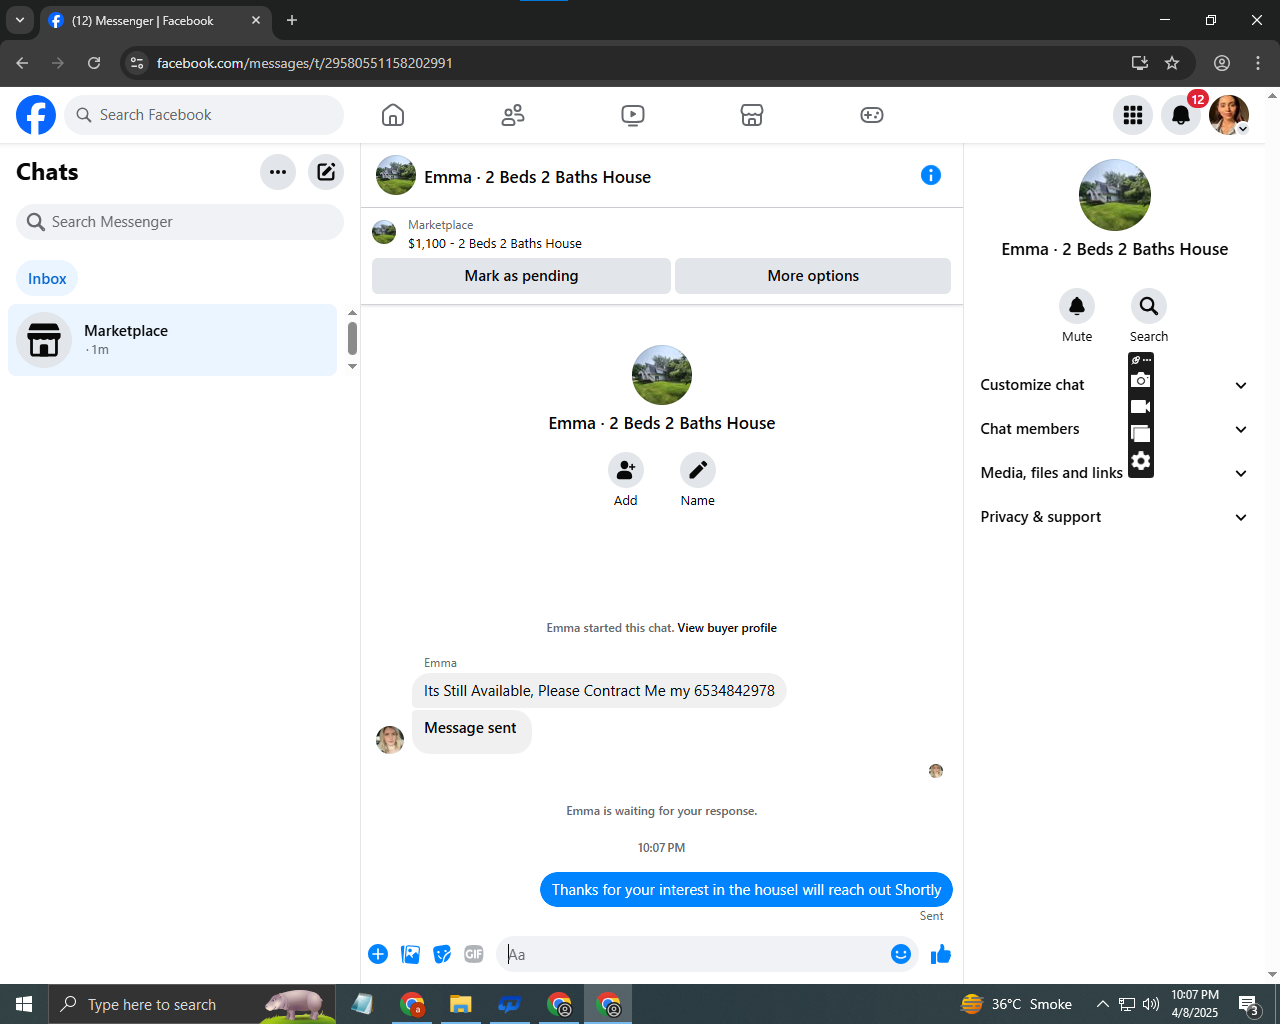Show hidden system tray icons chevron
1280x1024 pixels.
[x=1102, y=1004]
